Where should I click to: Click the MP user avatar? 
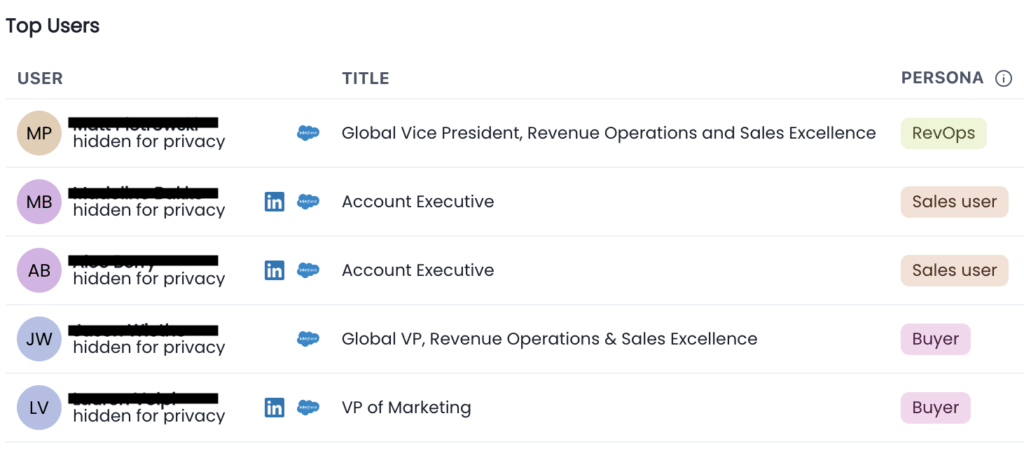click(40, 133)
